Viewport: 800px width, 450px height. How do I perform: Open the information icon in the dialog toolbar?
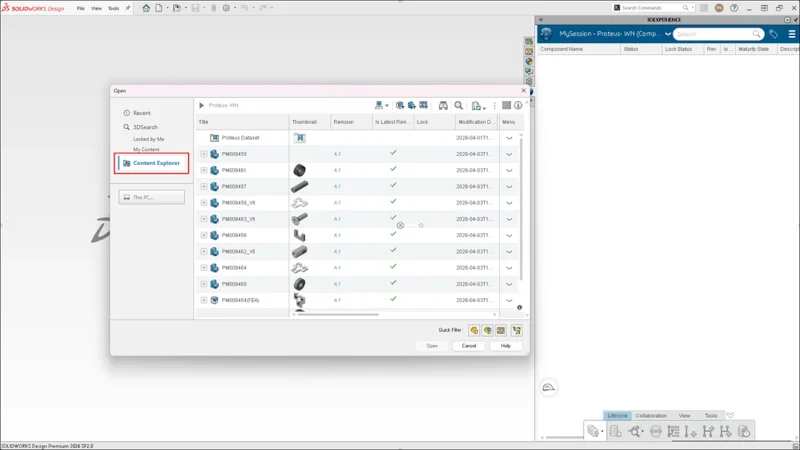coord(518,106)
